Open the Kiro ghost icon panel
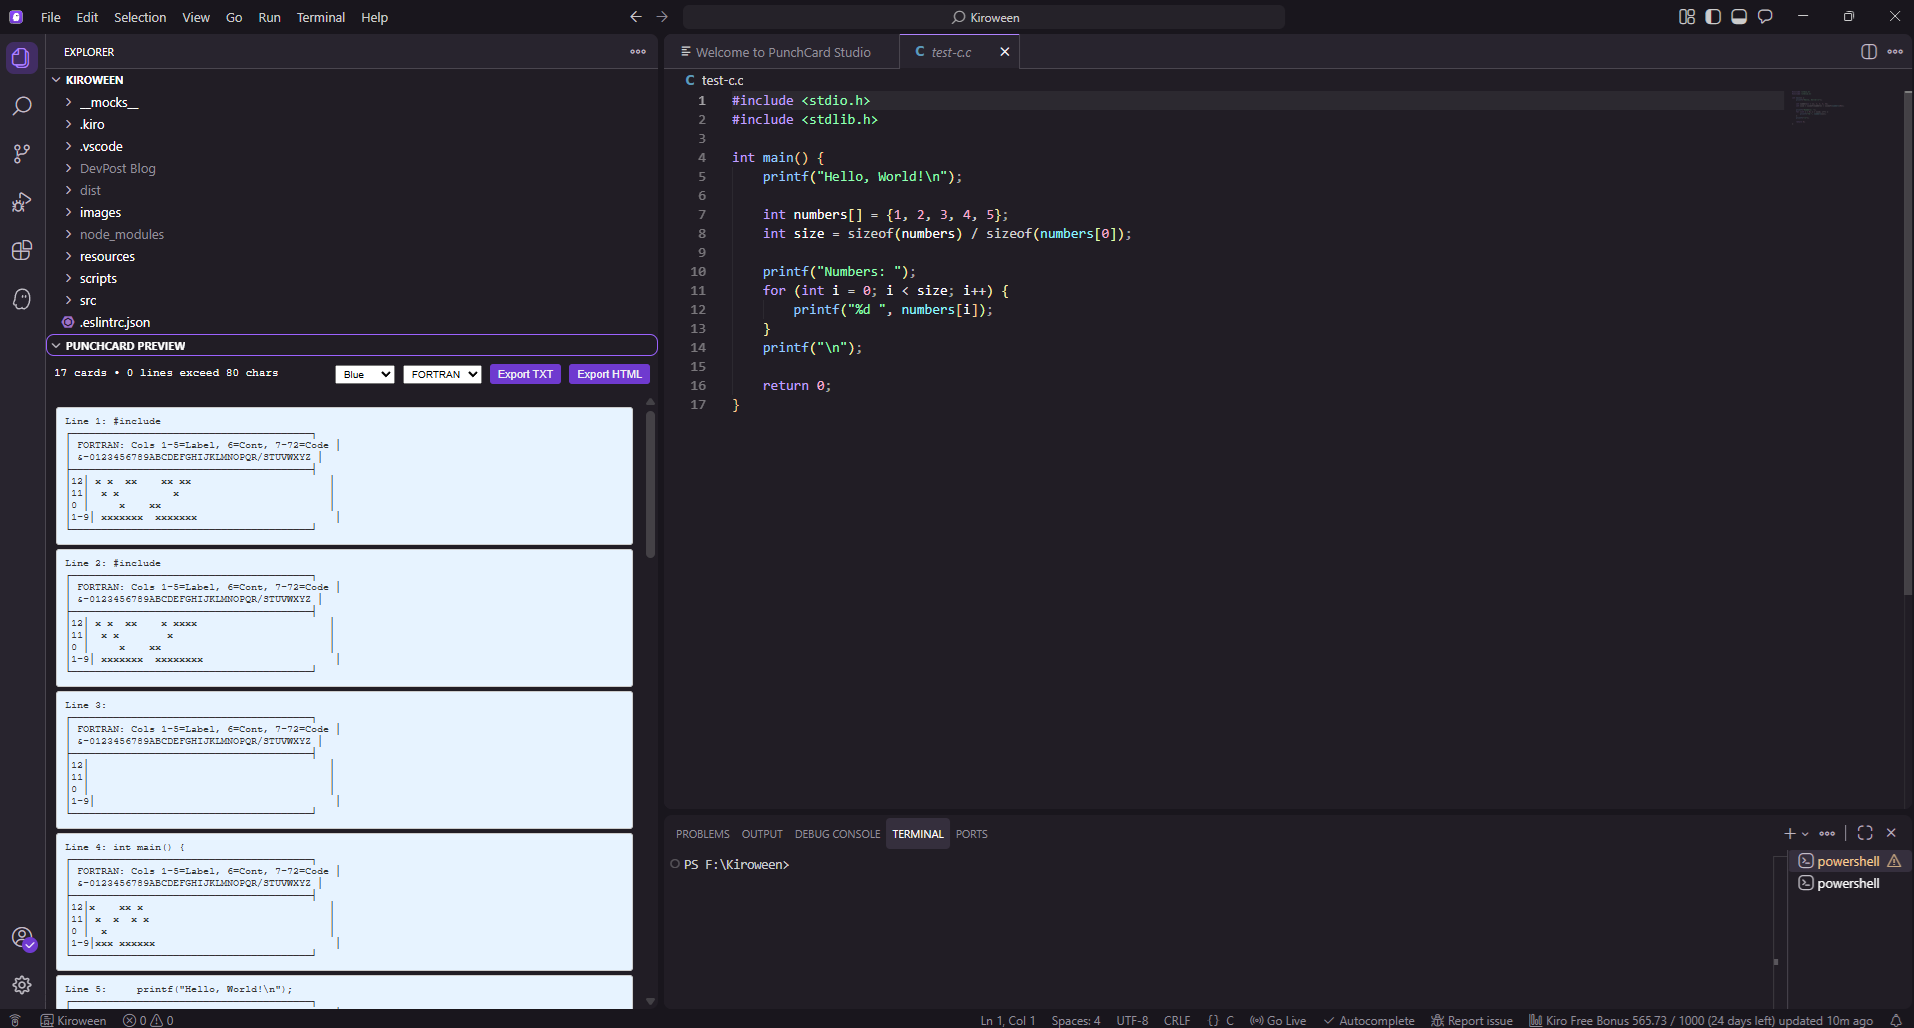This screenshot has height=1028, width=1914. pos(21,298)
